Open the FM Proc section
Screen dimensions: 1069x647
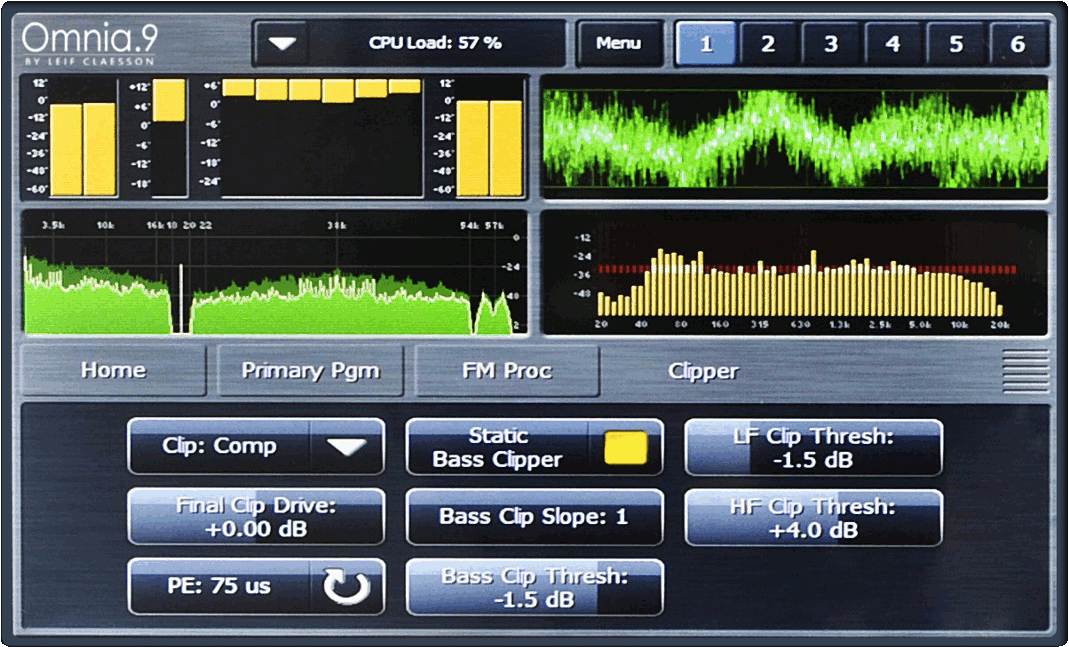507,371
